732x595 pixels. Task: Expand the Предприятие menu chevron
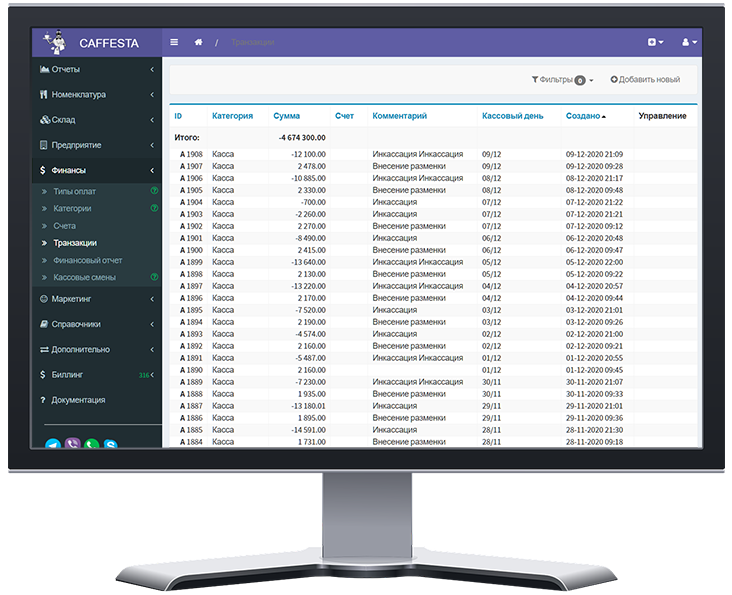[152, 145]
